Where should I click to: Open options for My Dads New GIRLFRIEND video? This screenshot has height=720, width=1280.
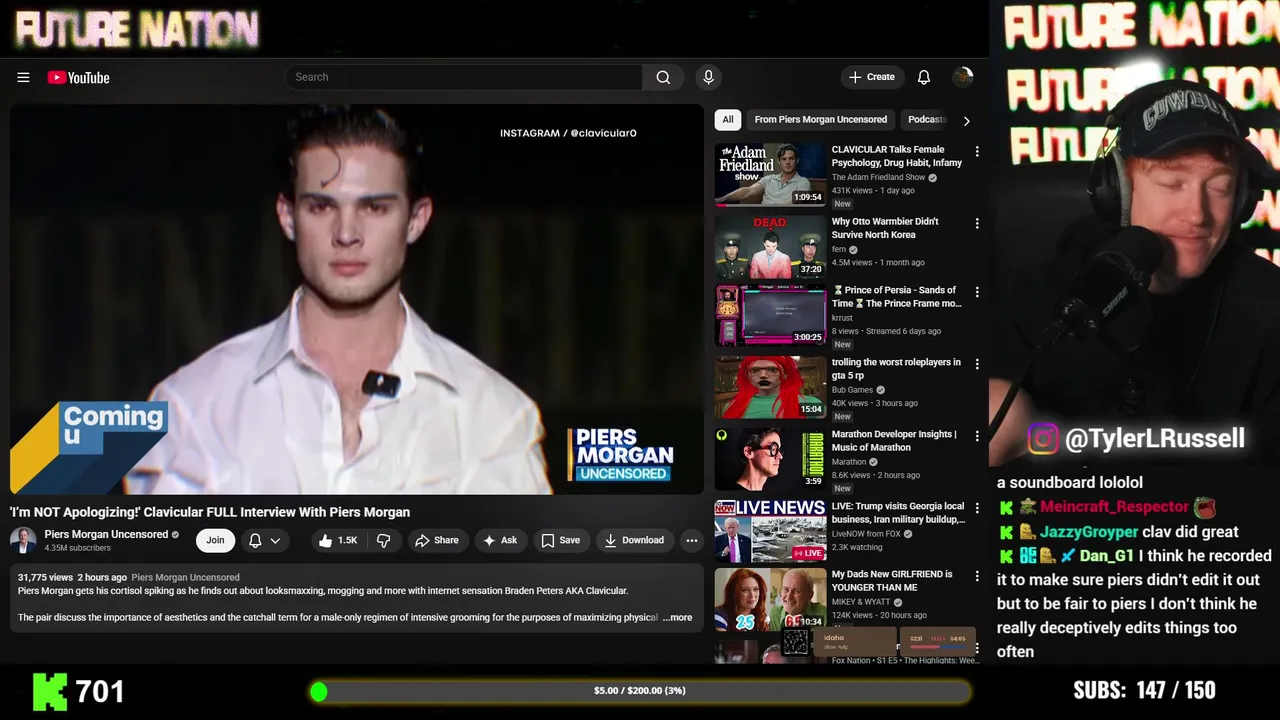tap(977, 576)
